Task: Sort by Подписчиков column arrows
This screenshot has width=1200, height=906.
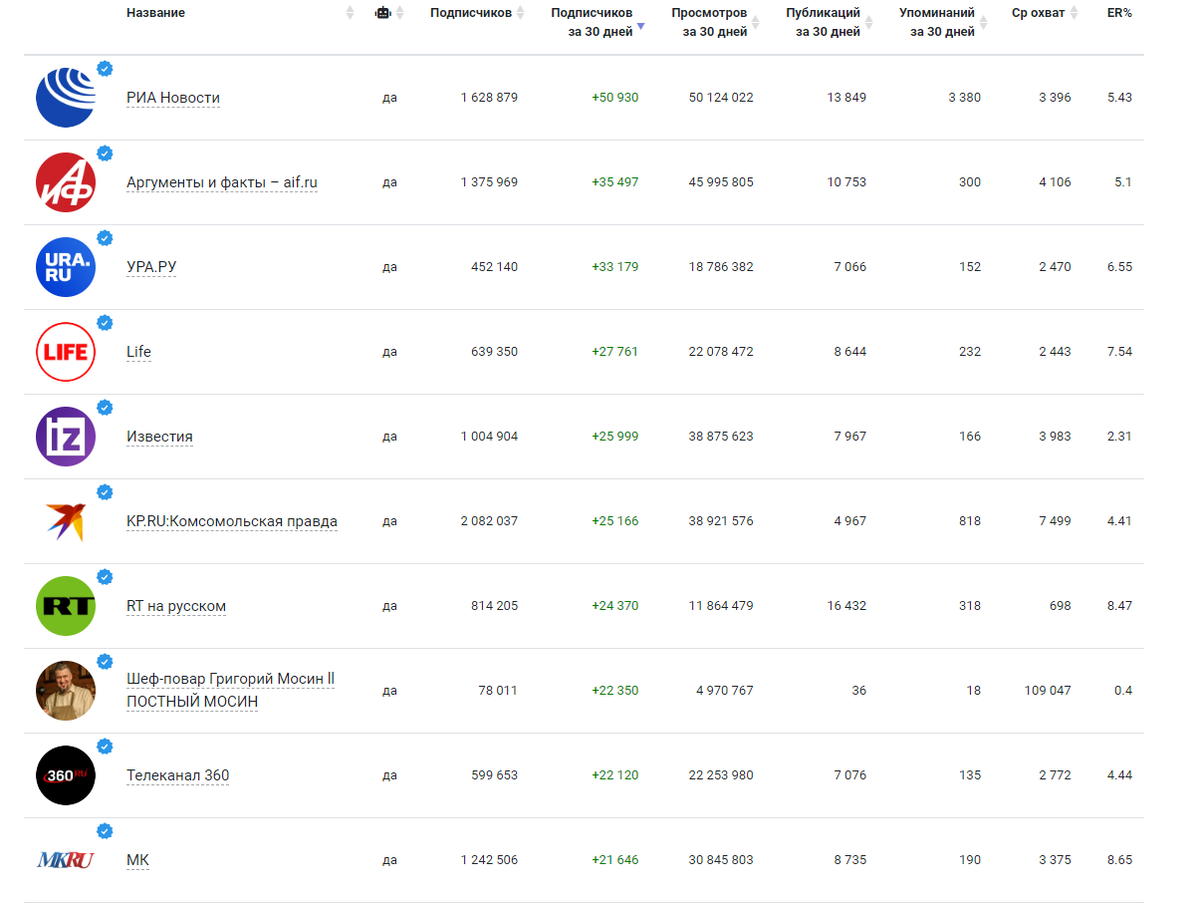Action: point(520,13)
